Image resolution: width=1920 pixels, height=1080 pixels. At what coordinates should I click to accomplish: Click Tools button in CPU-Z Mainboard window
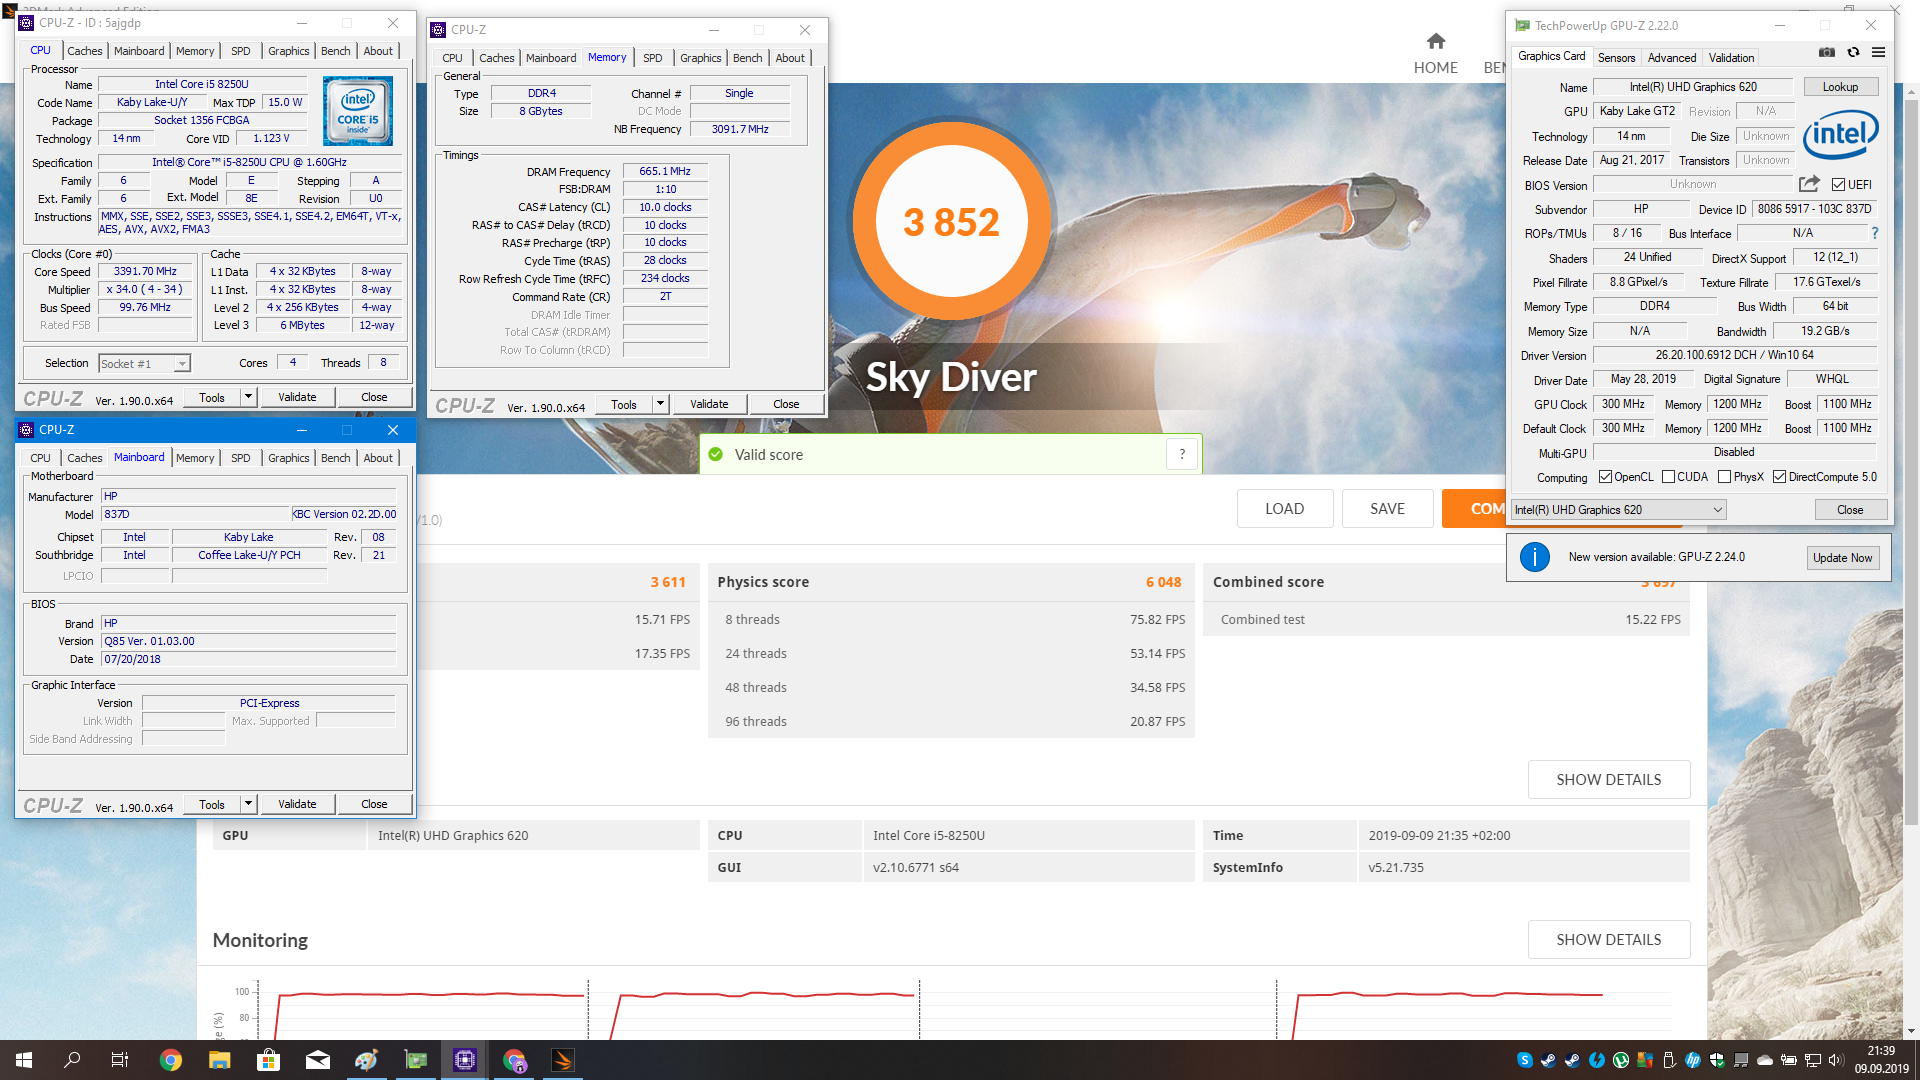coord(212,804)
